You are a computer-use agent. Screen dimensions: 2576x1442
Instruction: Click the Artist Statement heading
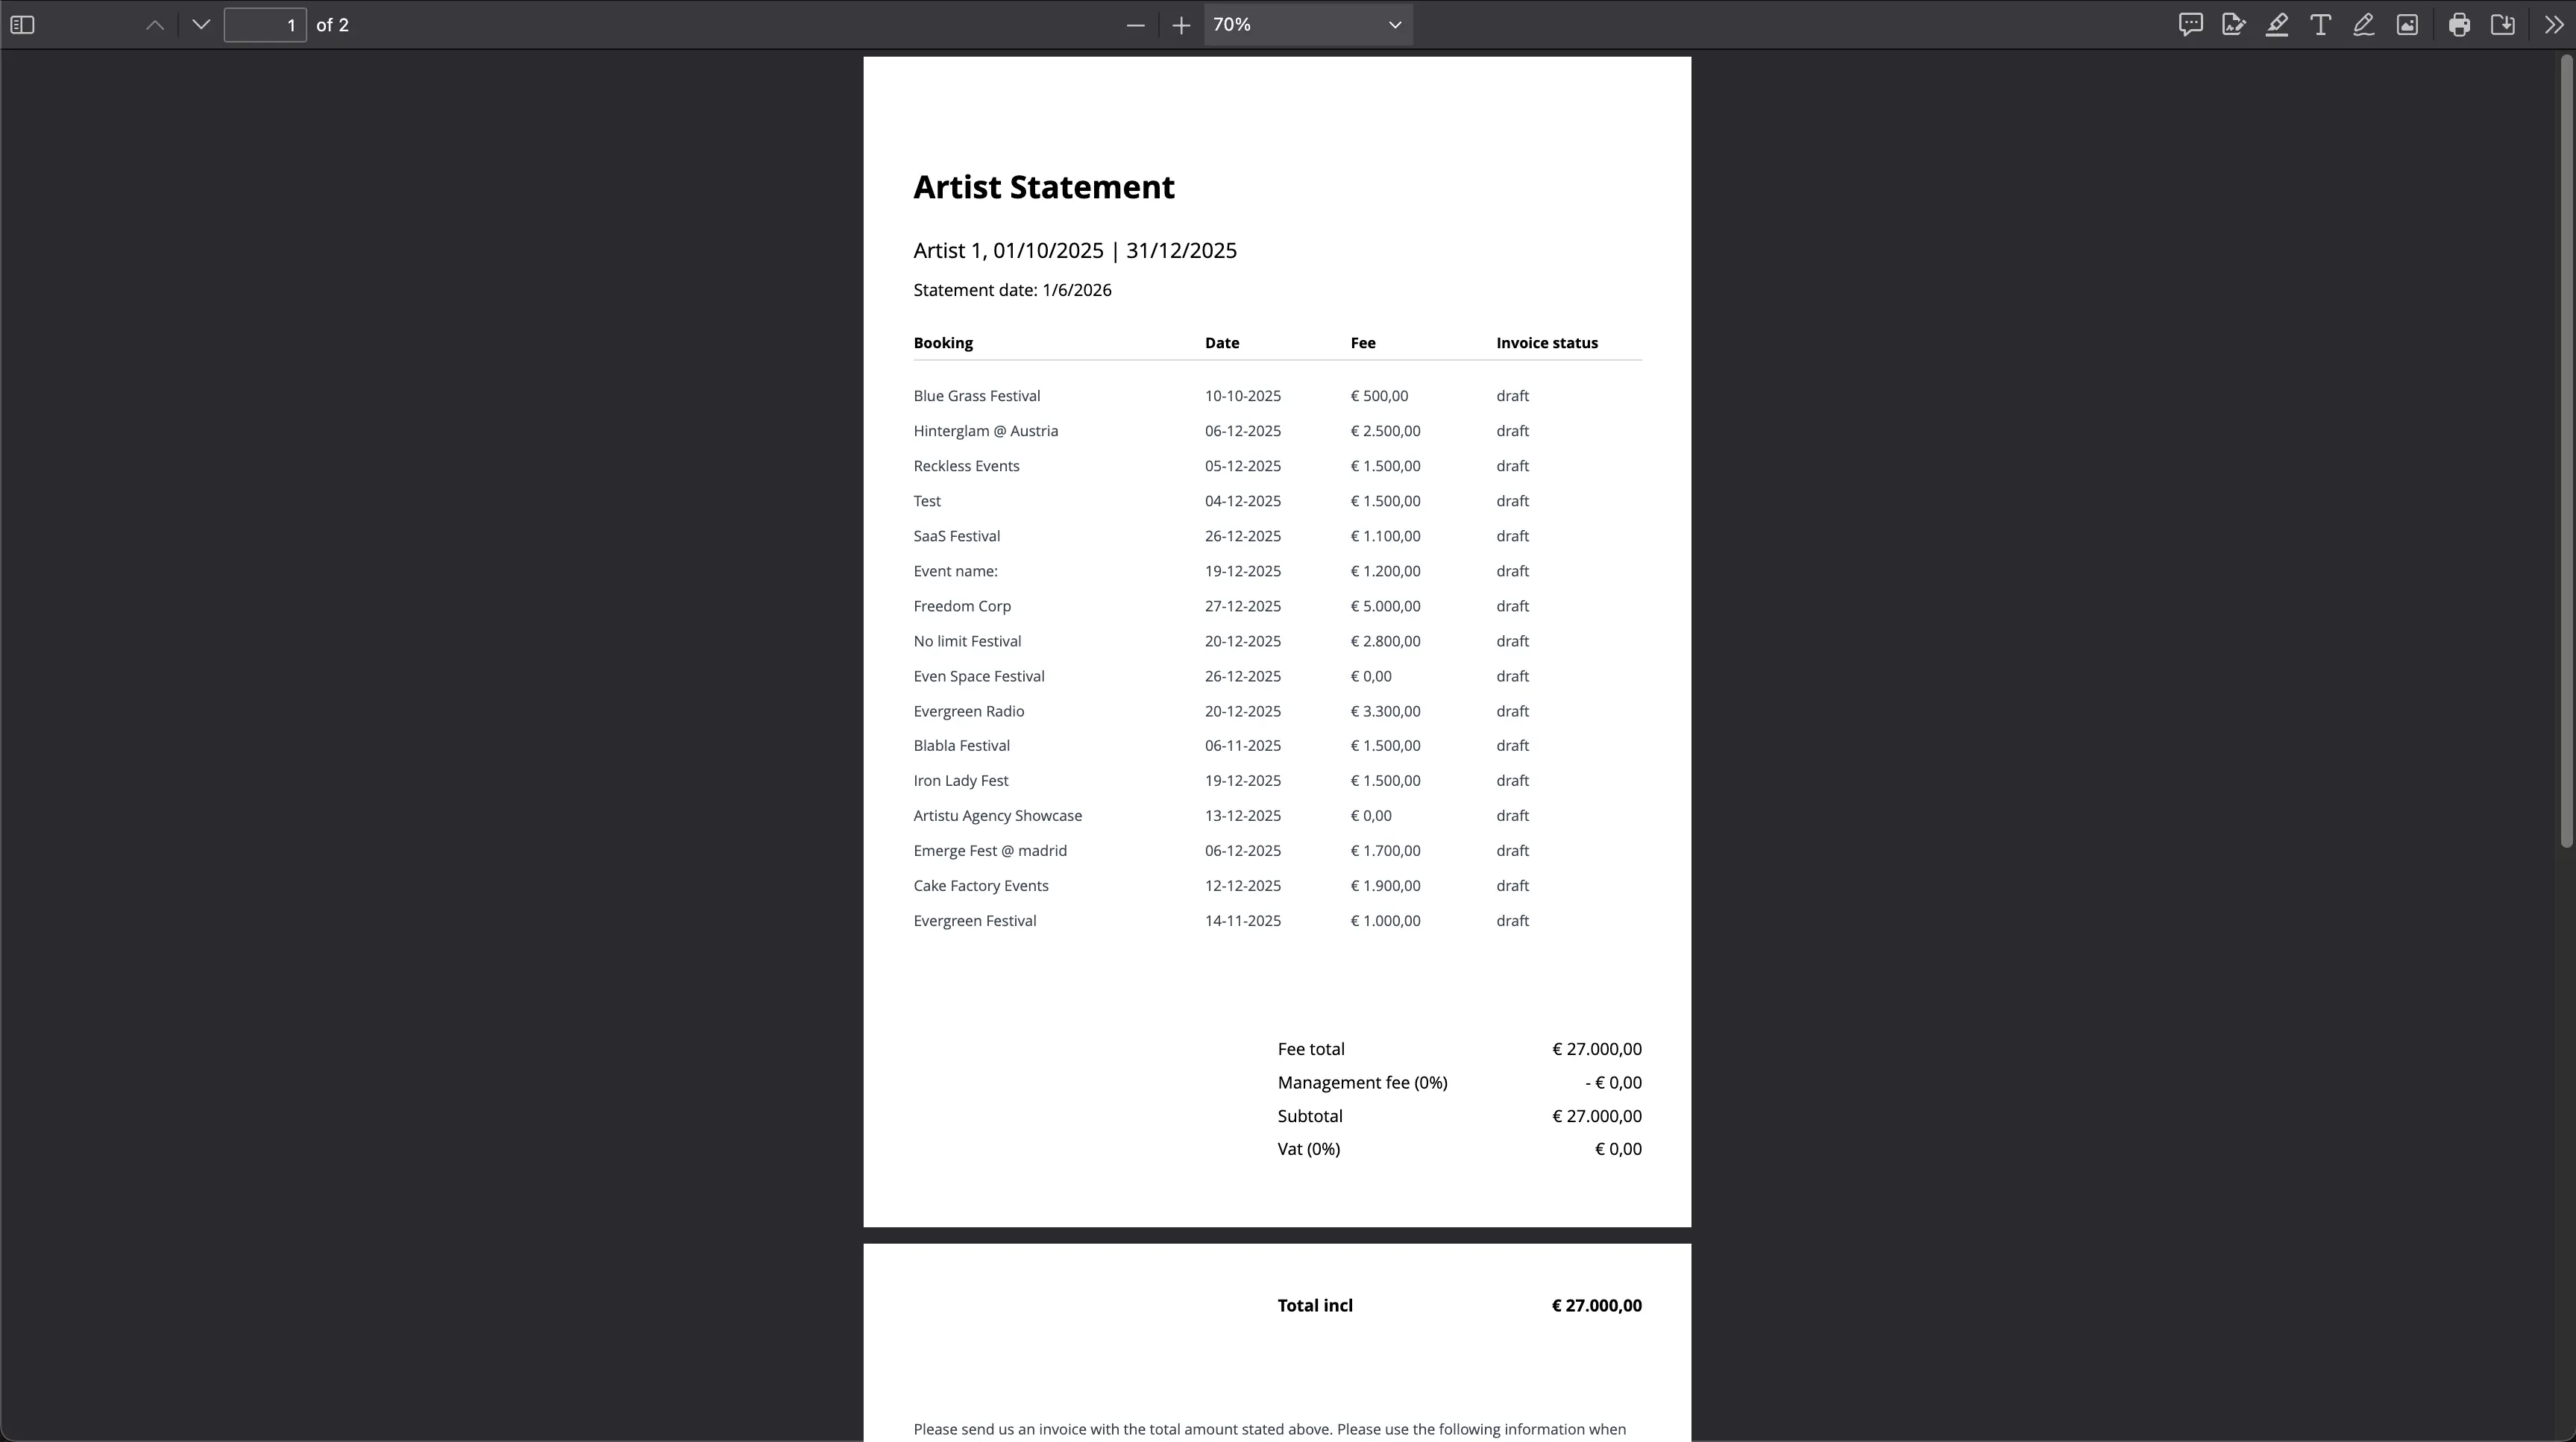pyautogui.click(x=1043, y=187)
